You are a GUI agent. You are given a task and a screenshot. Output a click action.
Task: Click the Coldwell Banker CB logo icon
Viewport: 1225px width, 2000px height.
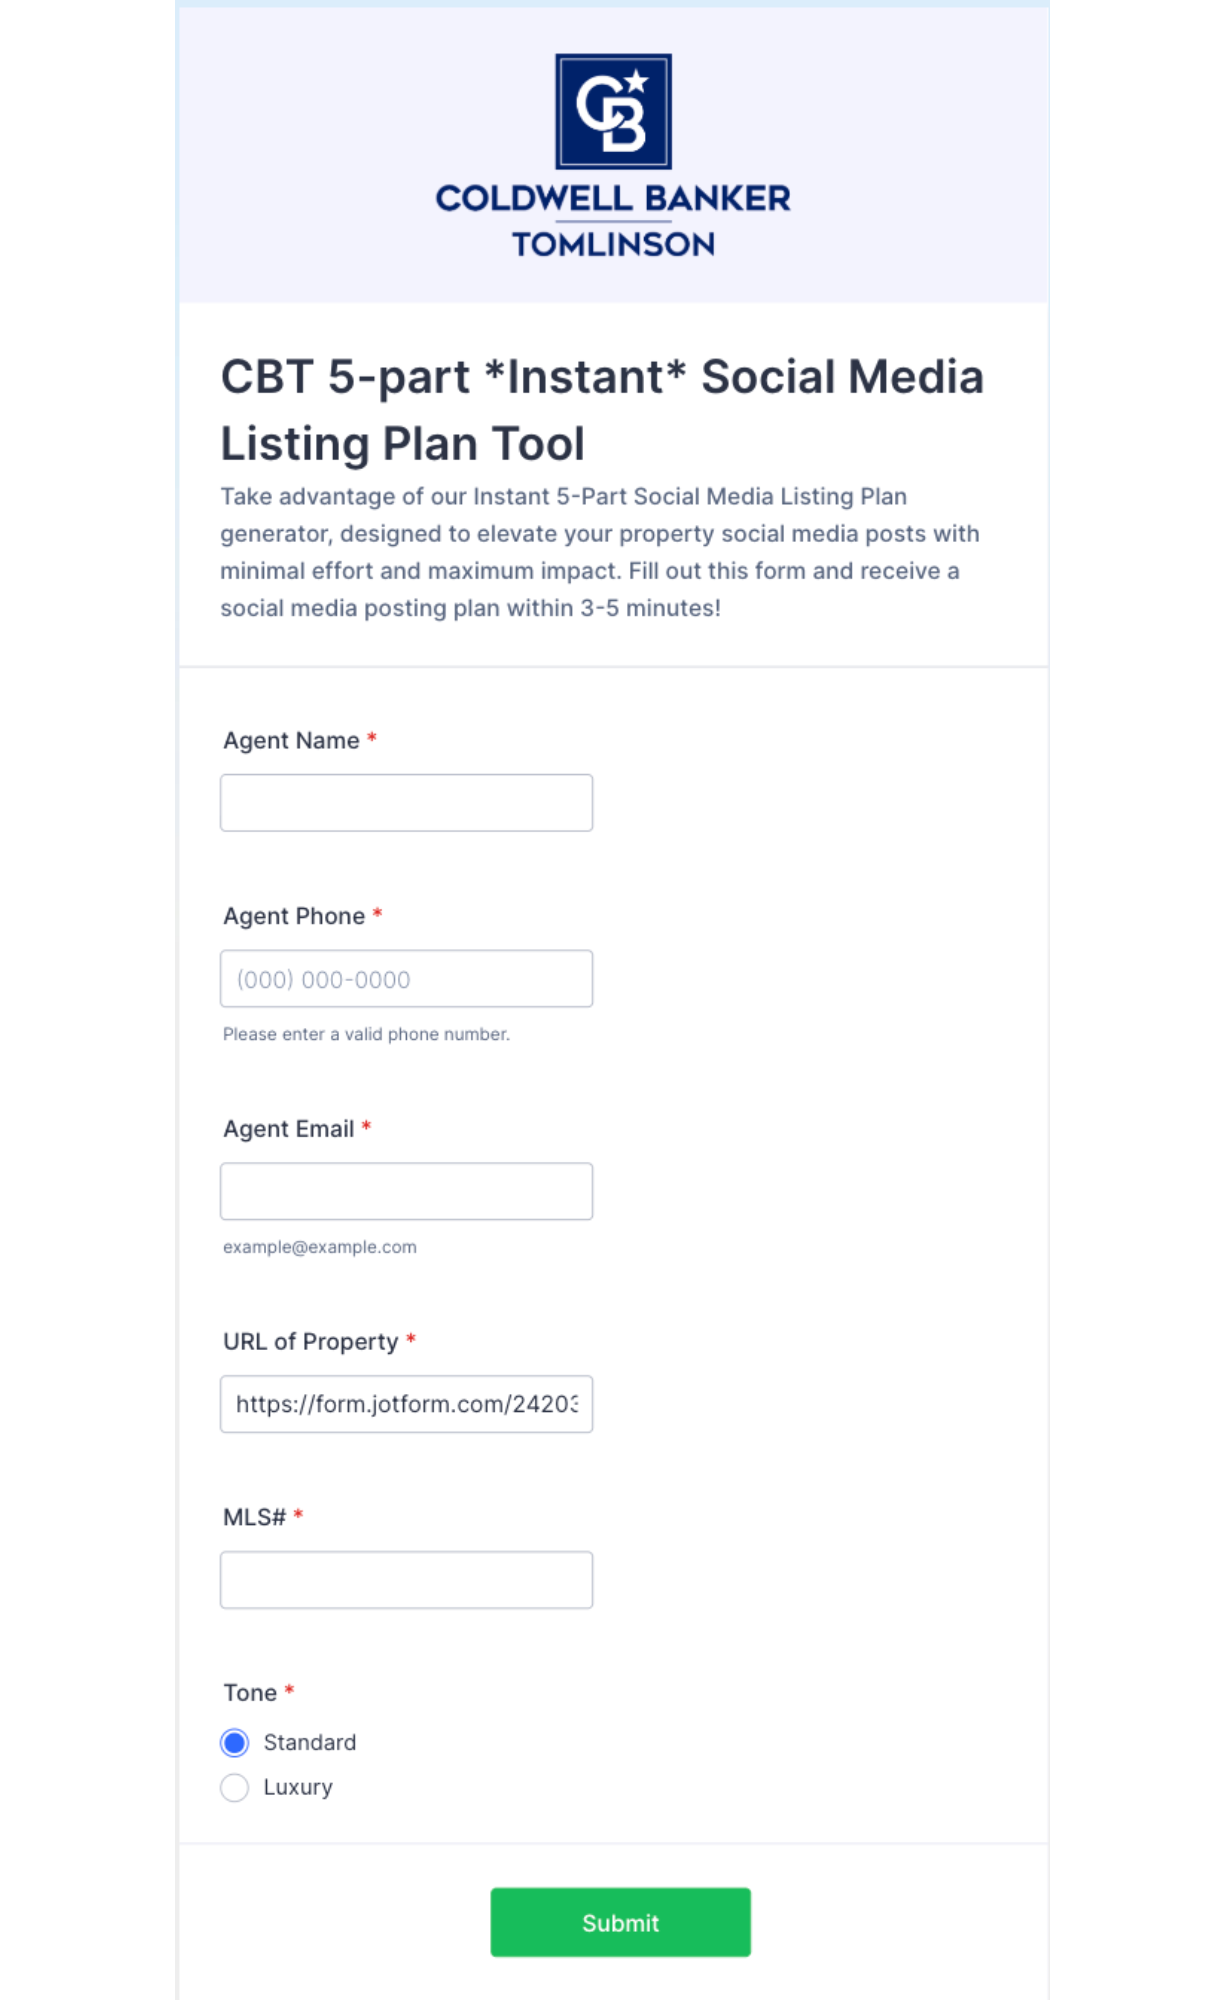click(x=613, y=111)
